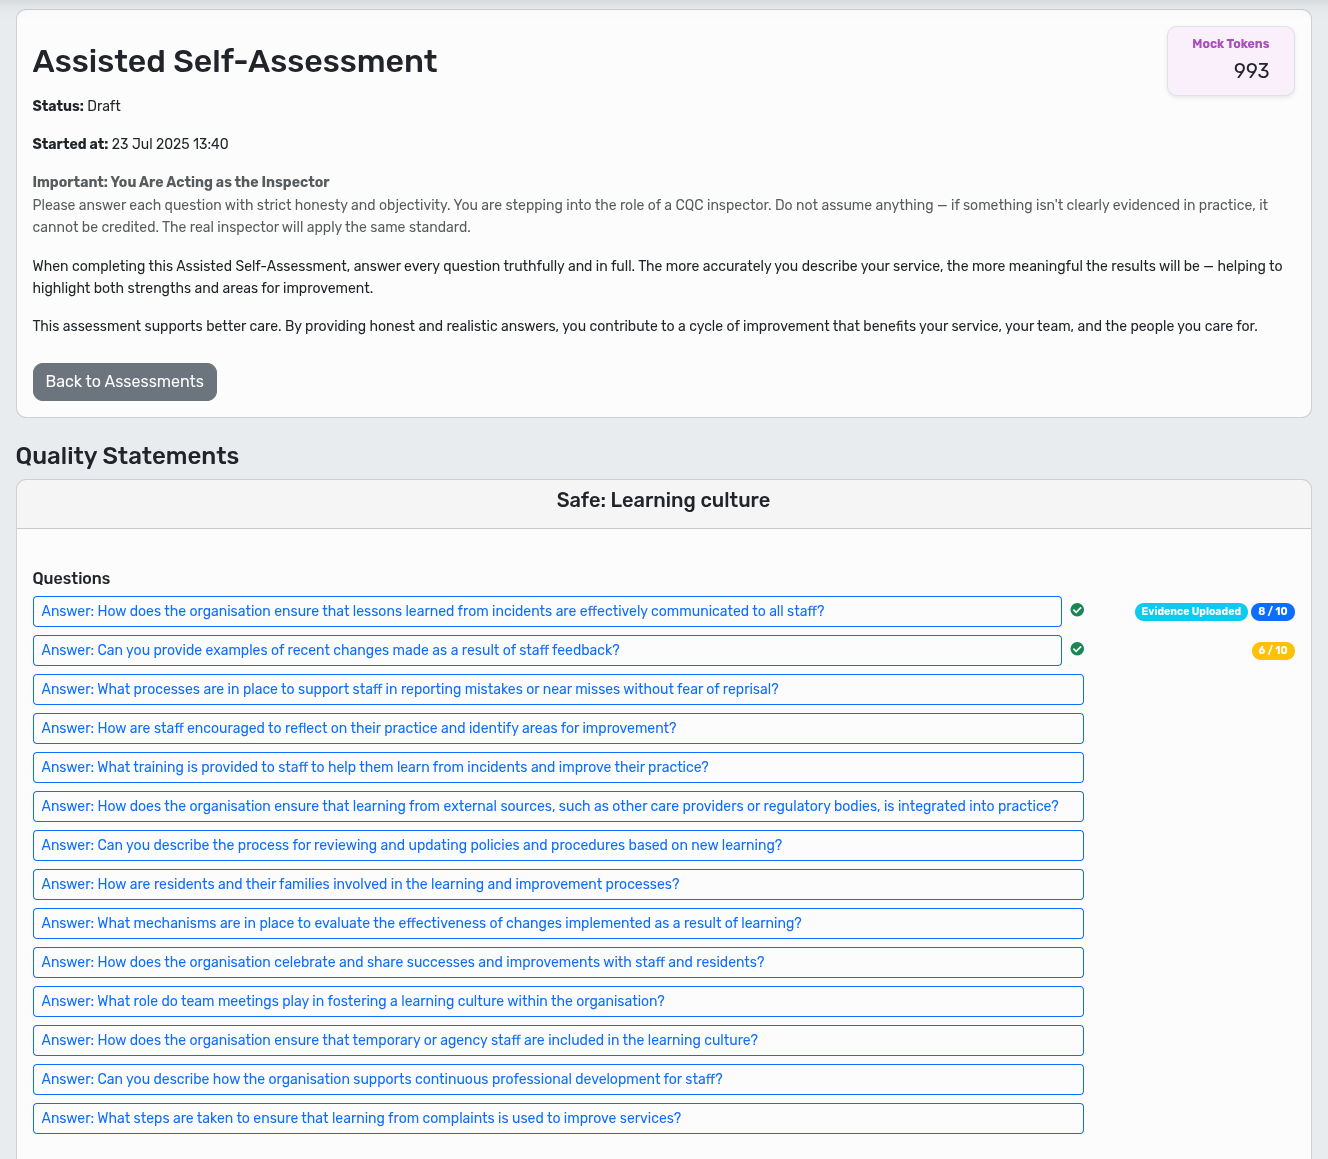Image resolution: width=1328 pixels, height=1159 pixels.
Task: Click the green checkmark beside the incidents question
Action: [1077, 610]
